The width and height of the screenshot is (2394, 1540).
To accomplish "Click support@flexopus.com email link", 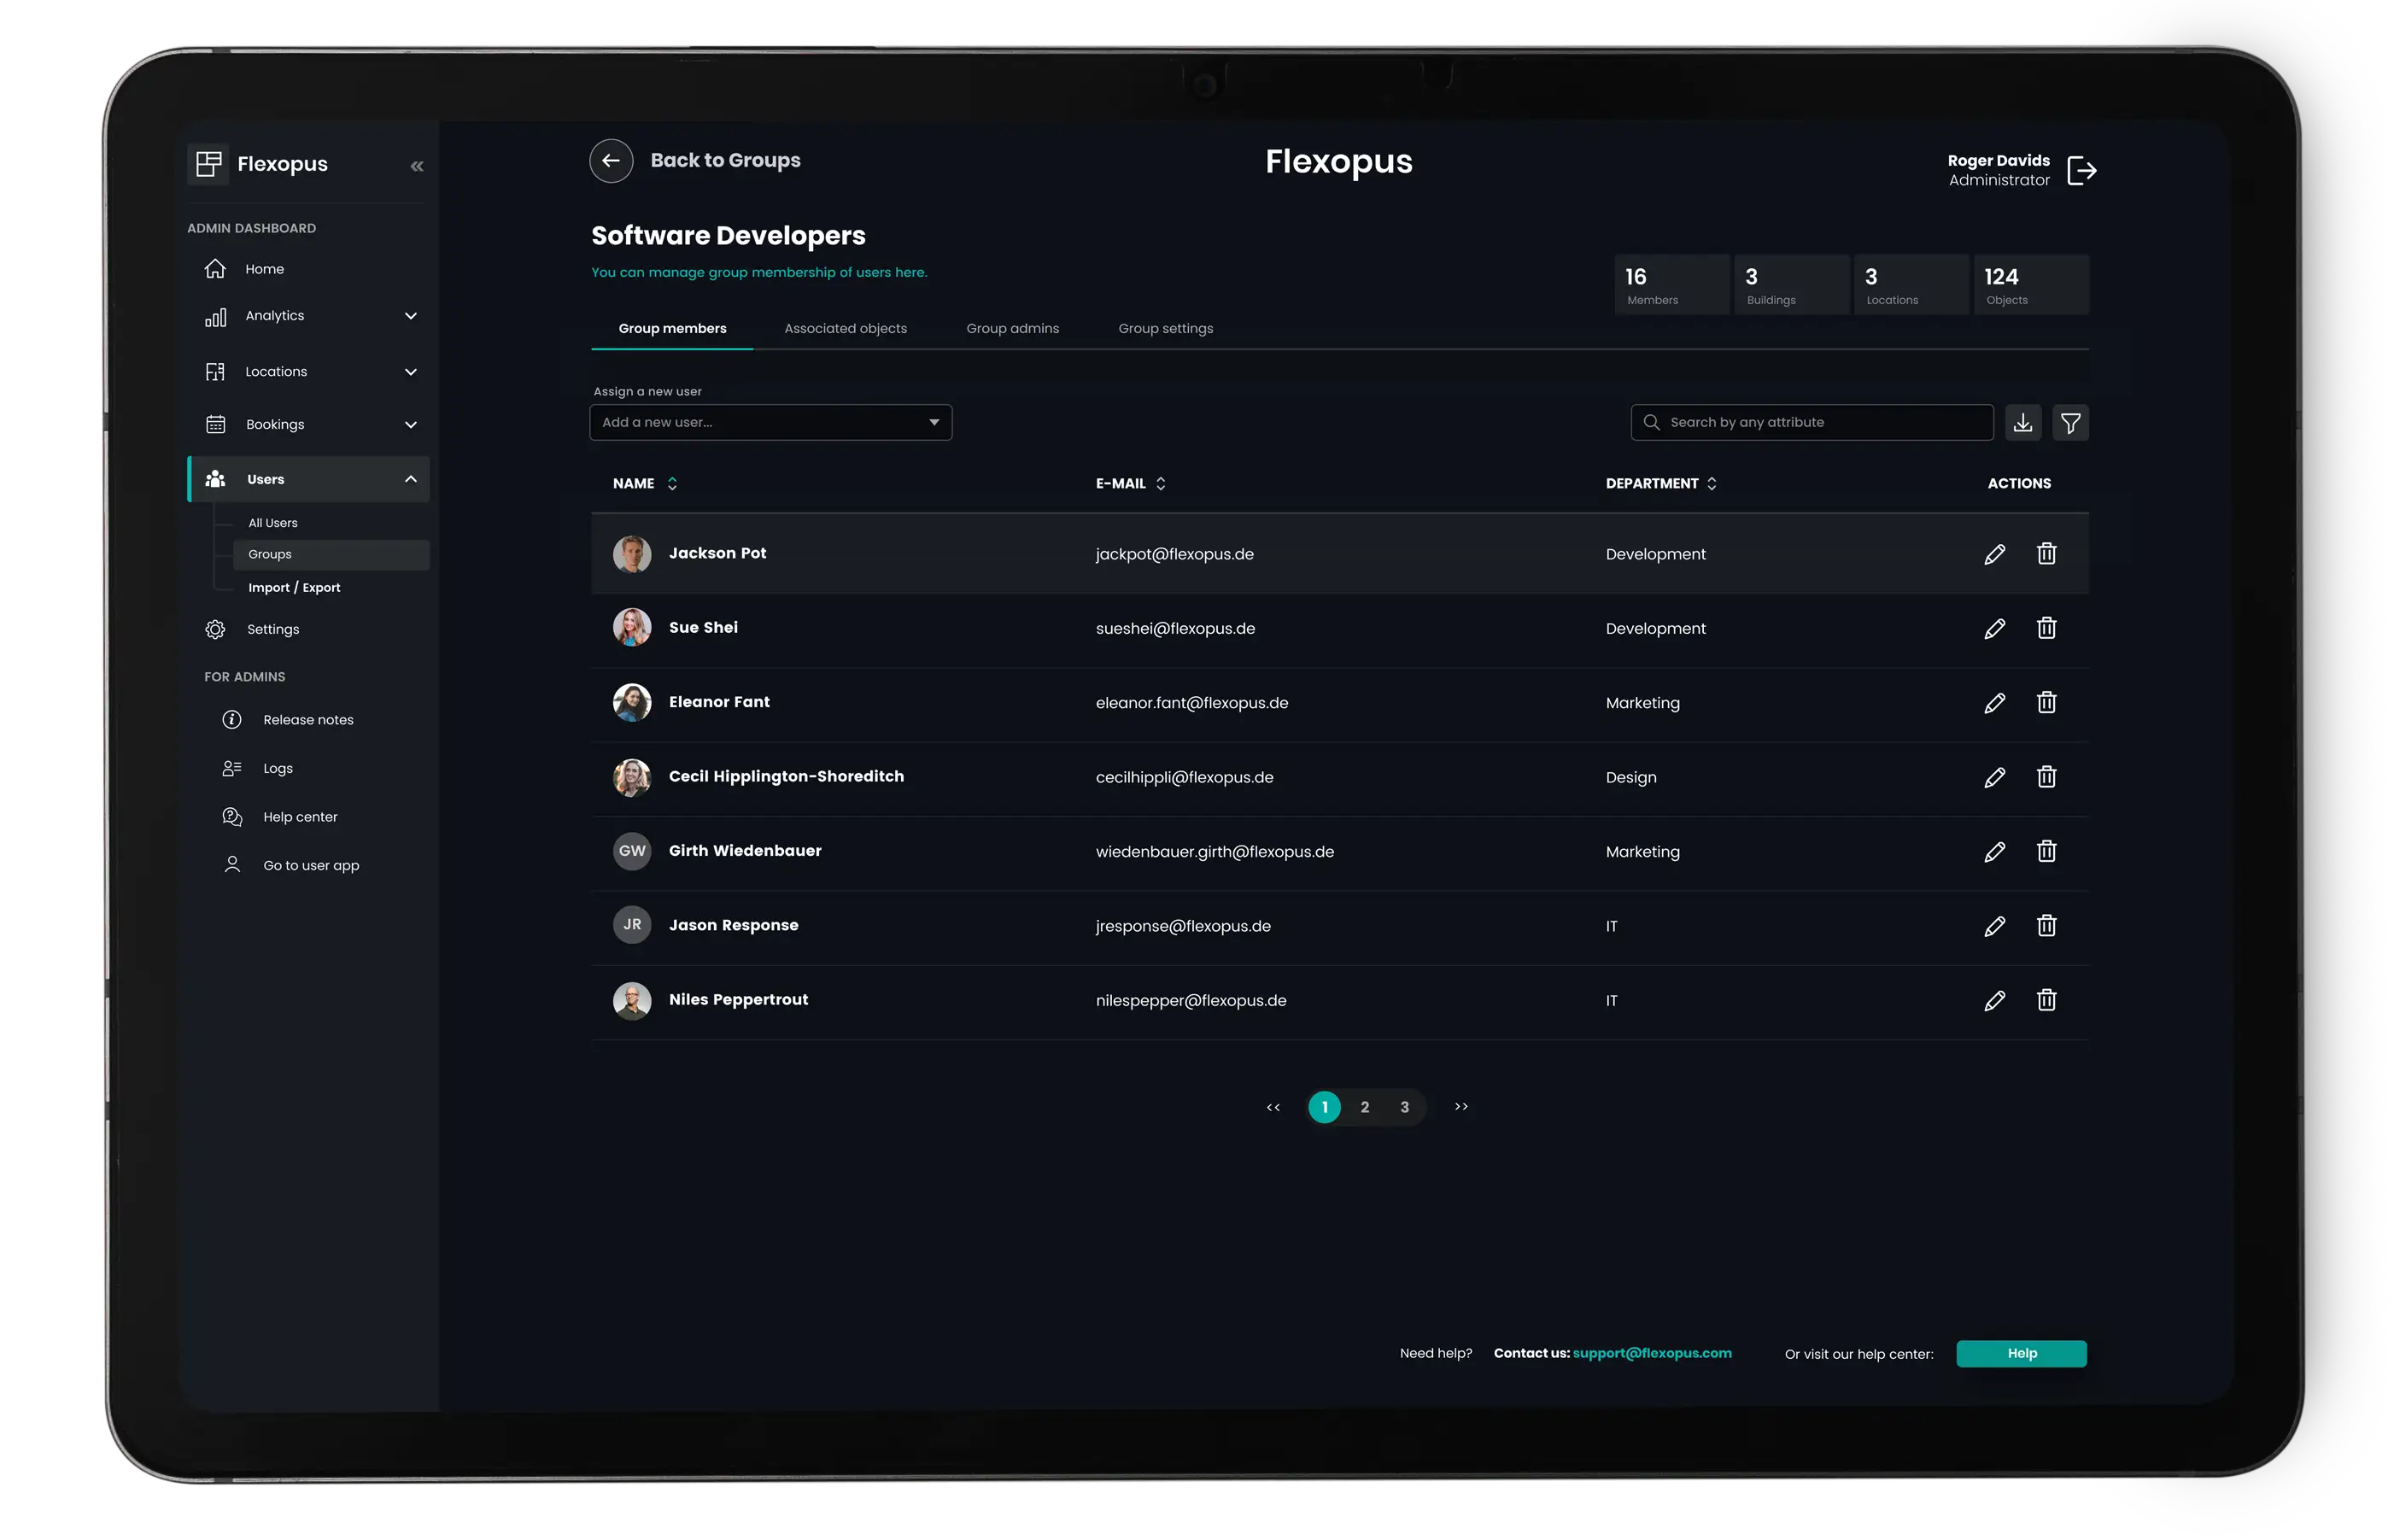I will coord(1651,1353).
